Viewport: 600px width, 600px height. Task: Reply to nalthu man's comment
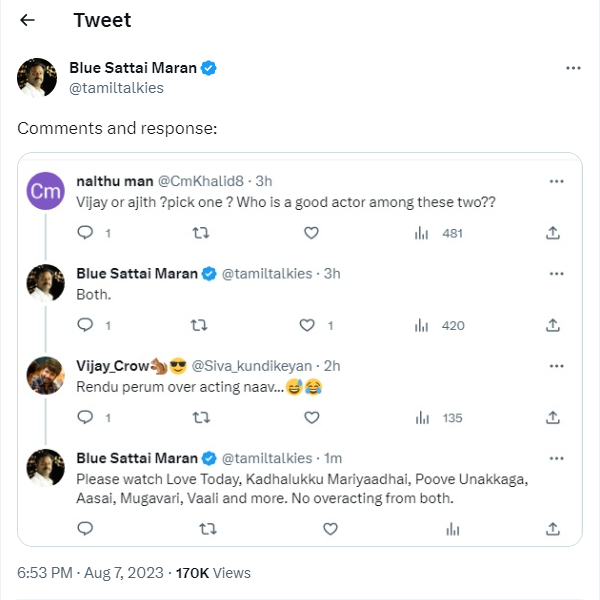click(x=85, y=233)
